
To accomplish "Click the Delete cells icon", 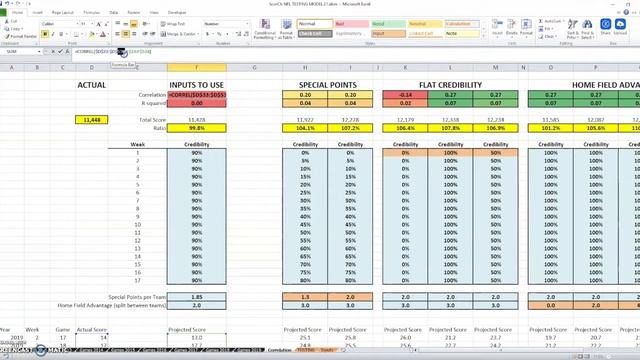I will [511, 28].
